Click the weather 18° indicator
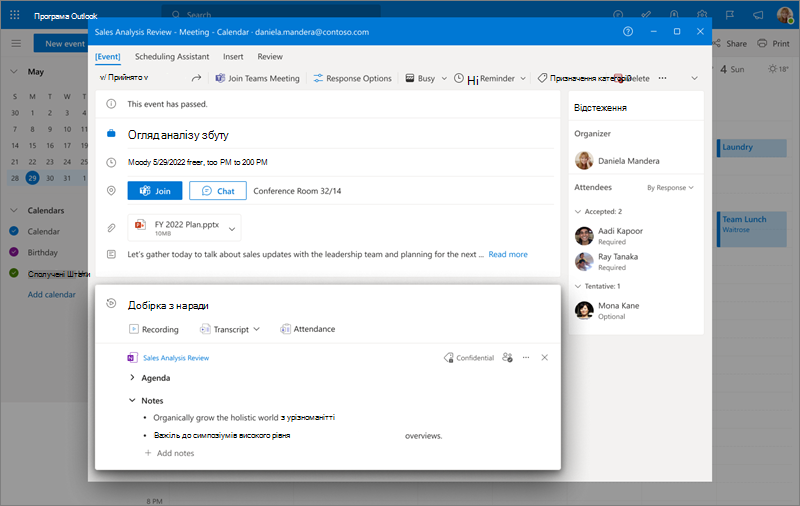This screenshot has height=506, width=800. coord(779,69)
